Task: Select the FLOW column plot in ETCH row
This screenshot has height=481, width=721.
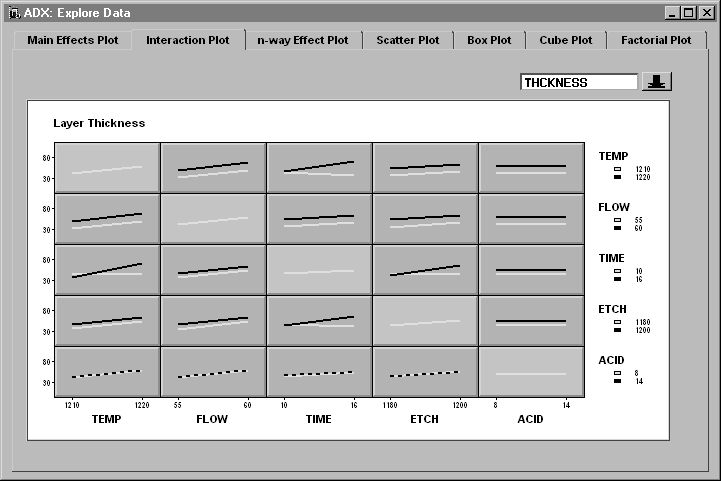Action: 213,321
